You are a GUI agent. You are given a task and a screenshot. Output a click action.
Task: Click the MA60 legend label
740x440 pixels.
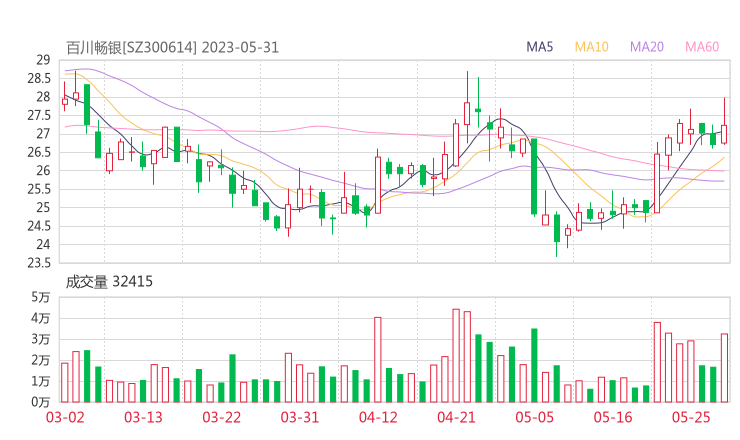point(702,47)
